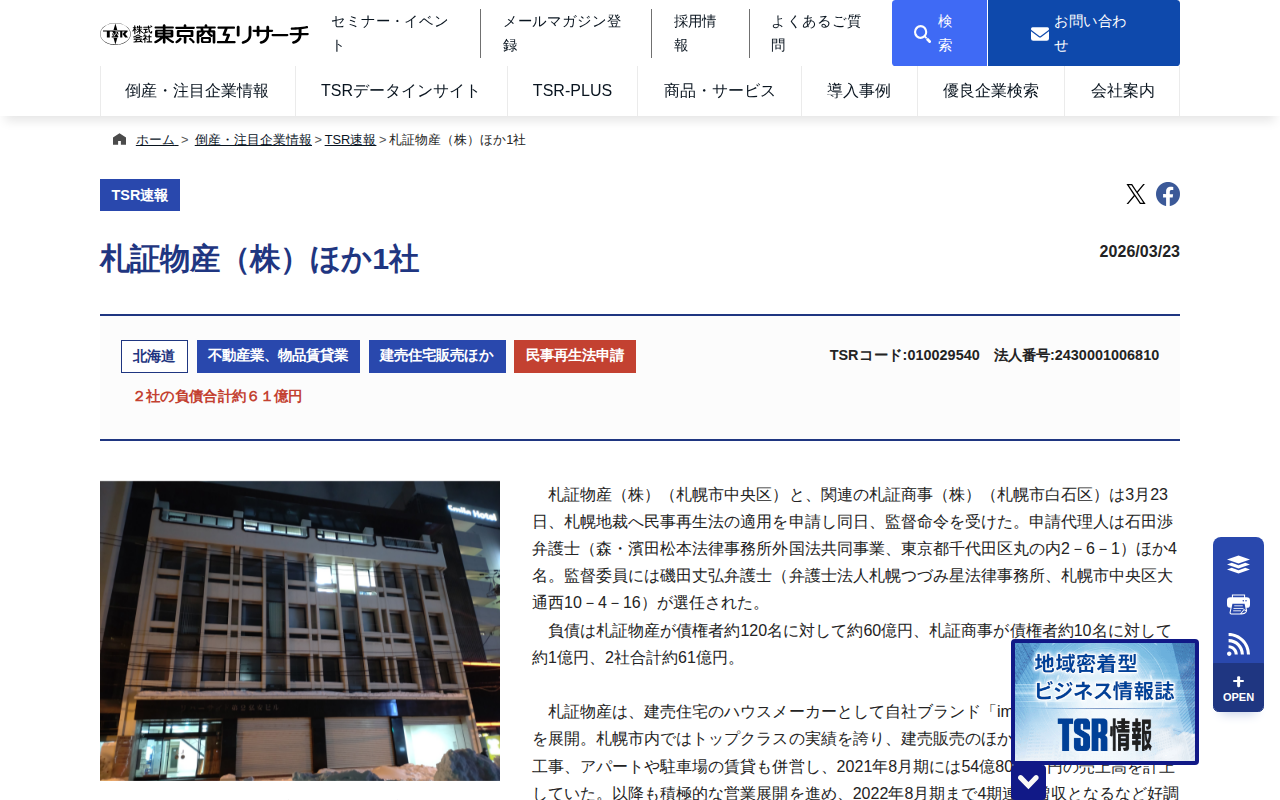Click the envelope contact icon
This screenshot has width=1280, height=800.
[x=1040, y=34]
